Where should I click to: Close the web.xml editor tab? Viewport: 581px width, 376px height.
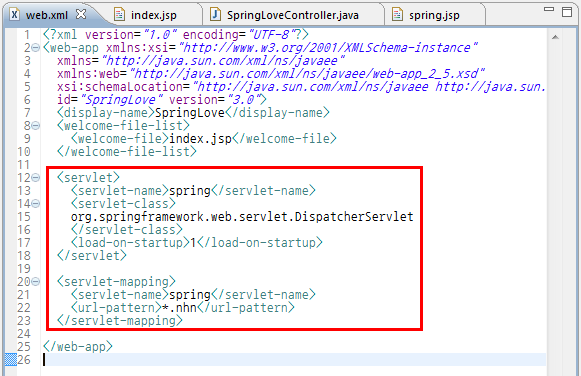point(81,14)
